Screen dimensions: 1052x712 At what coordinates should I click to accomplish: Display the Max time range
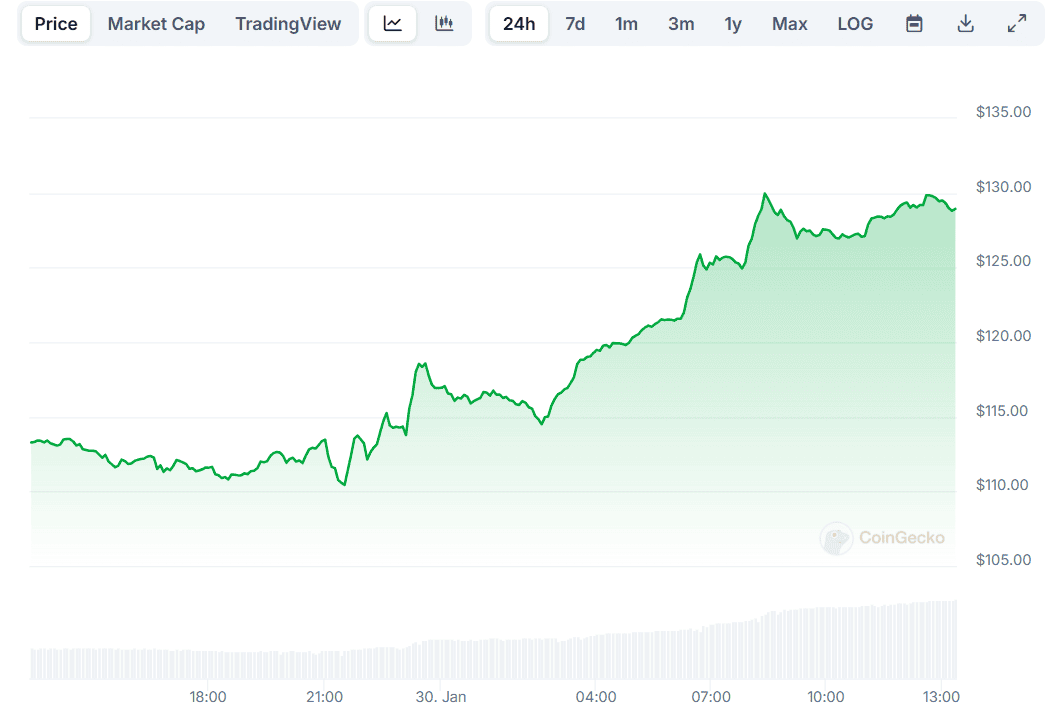(789, 24)
